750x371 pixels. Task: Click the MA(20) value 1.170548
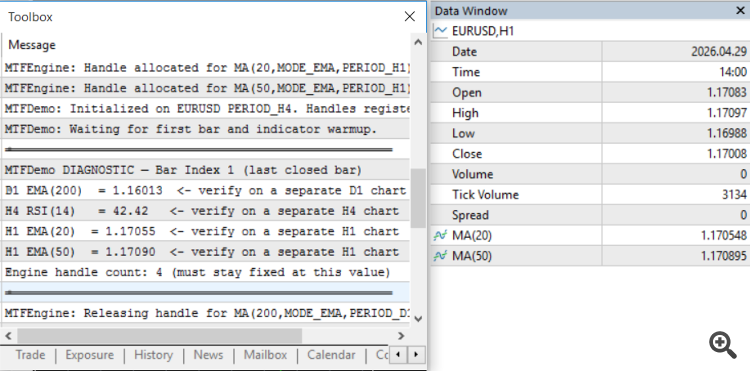[724, 235]
